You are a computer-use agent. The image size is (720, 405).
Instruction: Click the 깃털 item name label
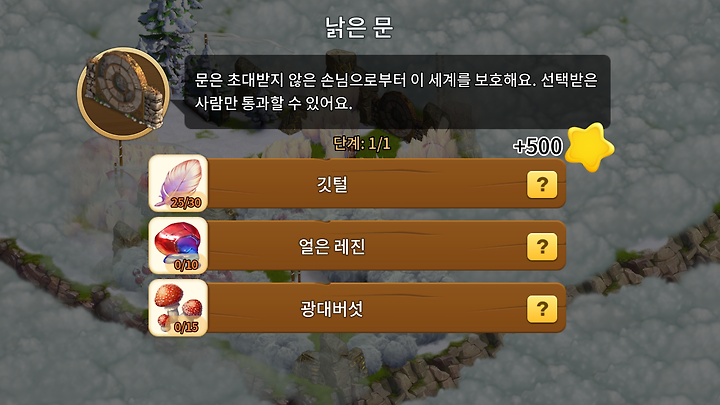coord(332,185)
